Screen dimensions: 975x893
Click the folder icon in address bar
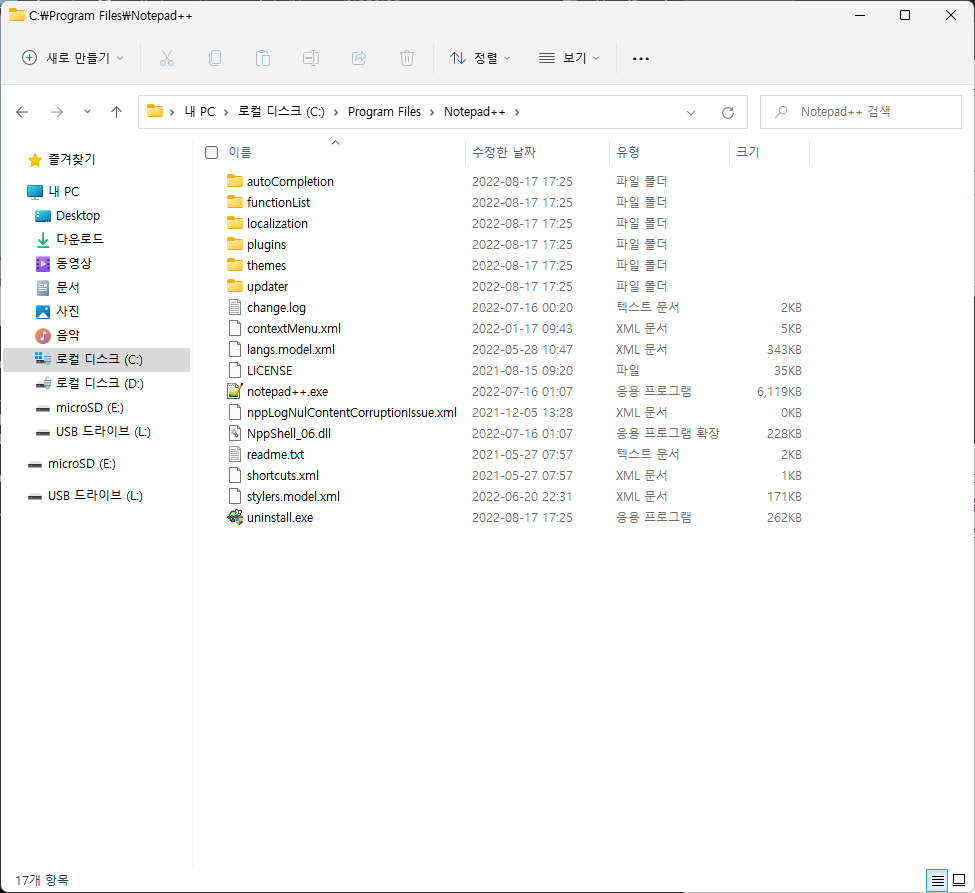(x=155, y=111)
